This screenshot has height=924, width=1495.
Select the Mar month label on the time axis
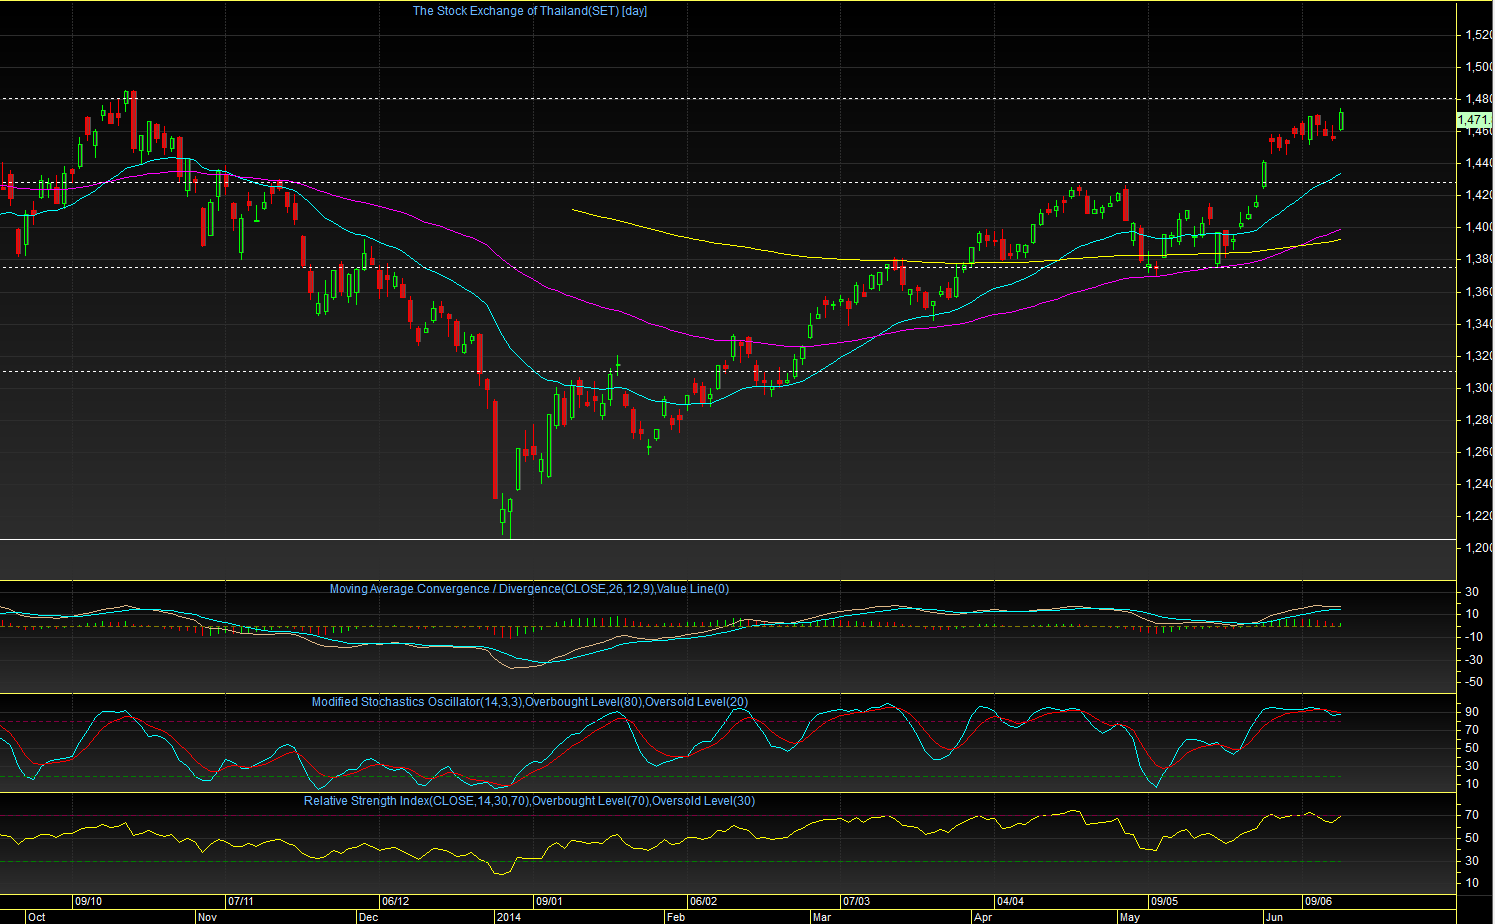pos(822,917)
